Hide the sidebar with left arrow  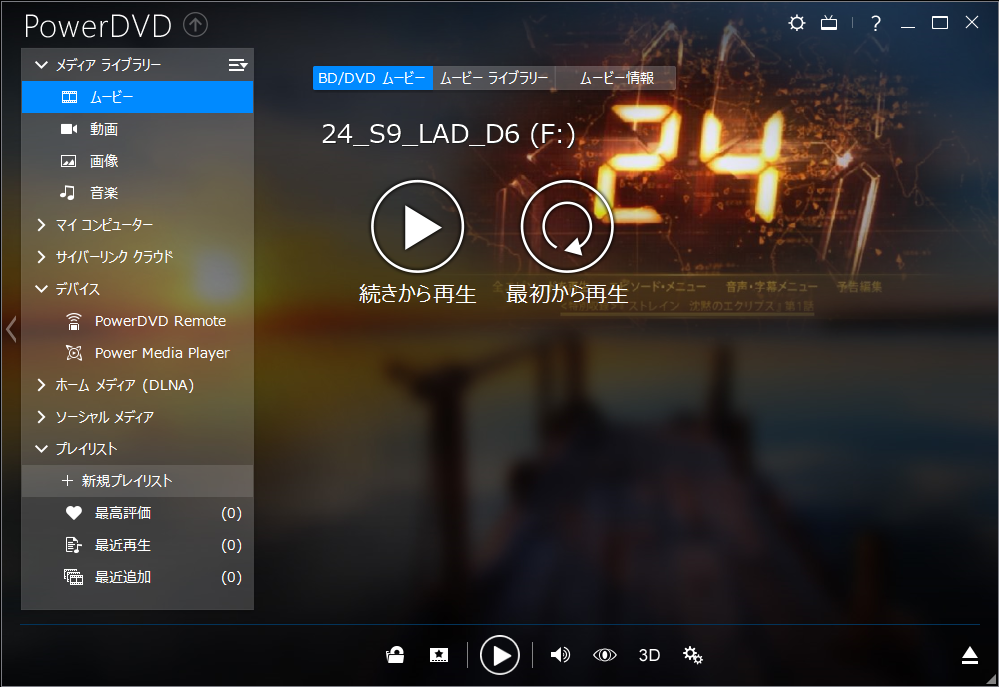tap(11, 329)
